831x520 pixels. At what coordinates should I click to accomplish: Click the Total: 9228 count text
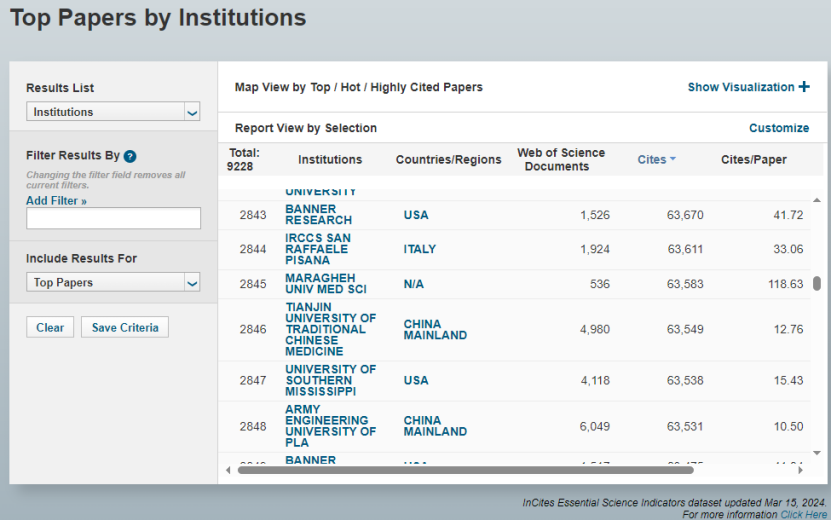pos(243,160)
